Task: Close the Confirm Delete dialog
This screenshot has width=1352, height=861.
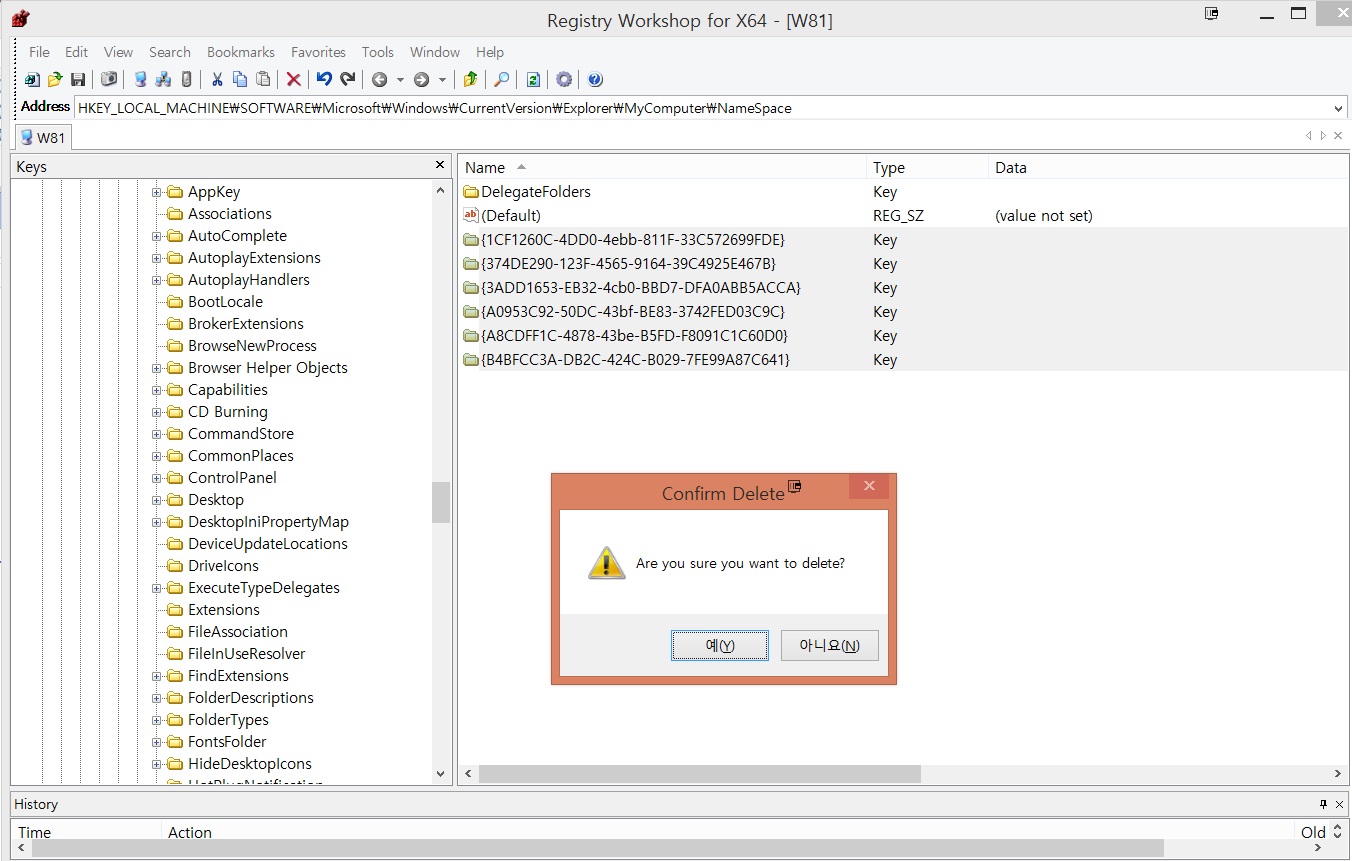Action: click(869, 486)
